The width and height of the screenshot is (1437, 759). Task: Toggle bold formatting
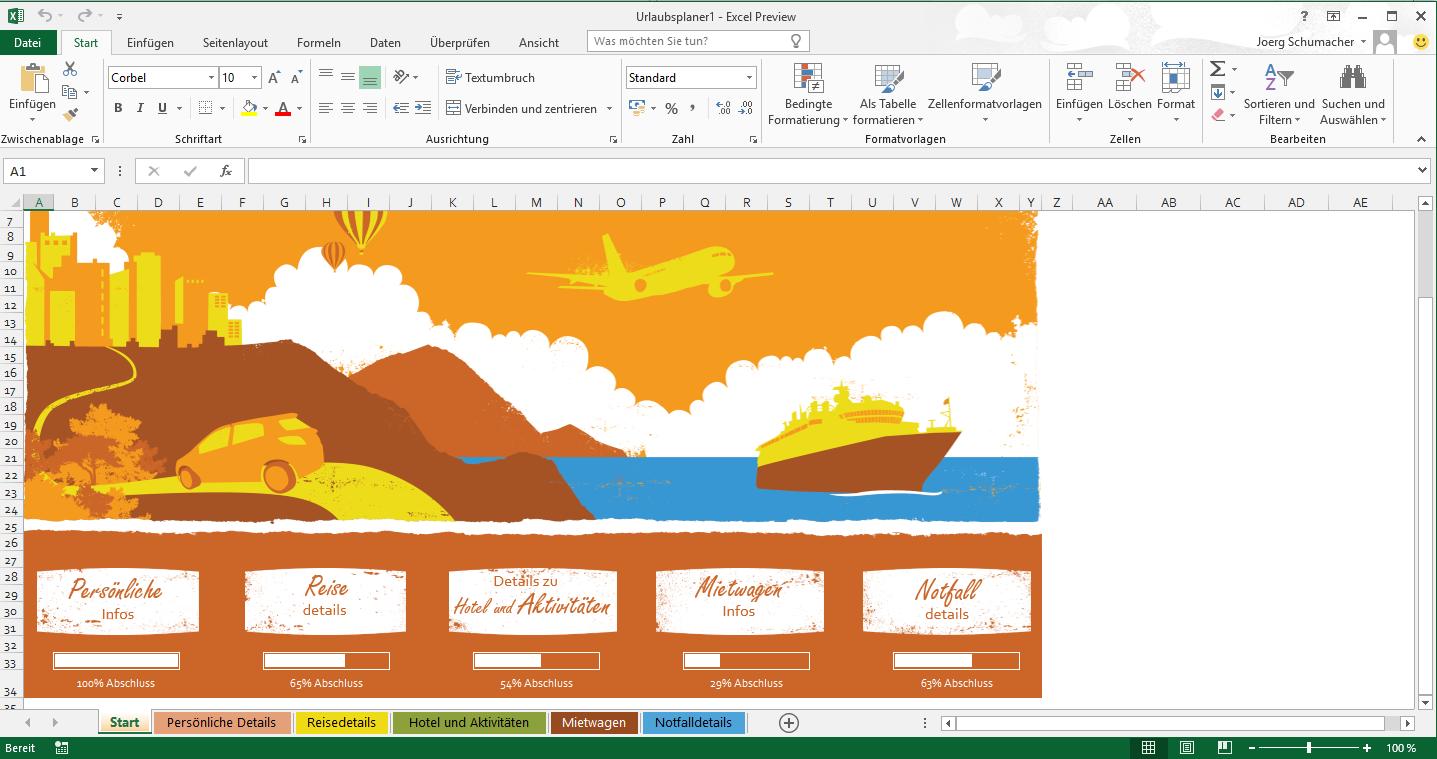[x=118, y=108]
